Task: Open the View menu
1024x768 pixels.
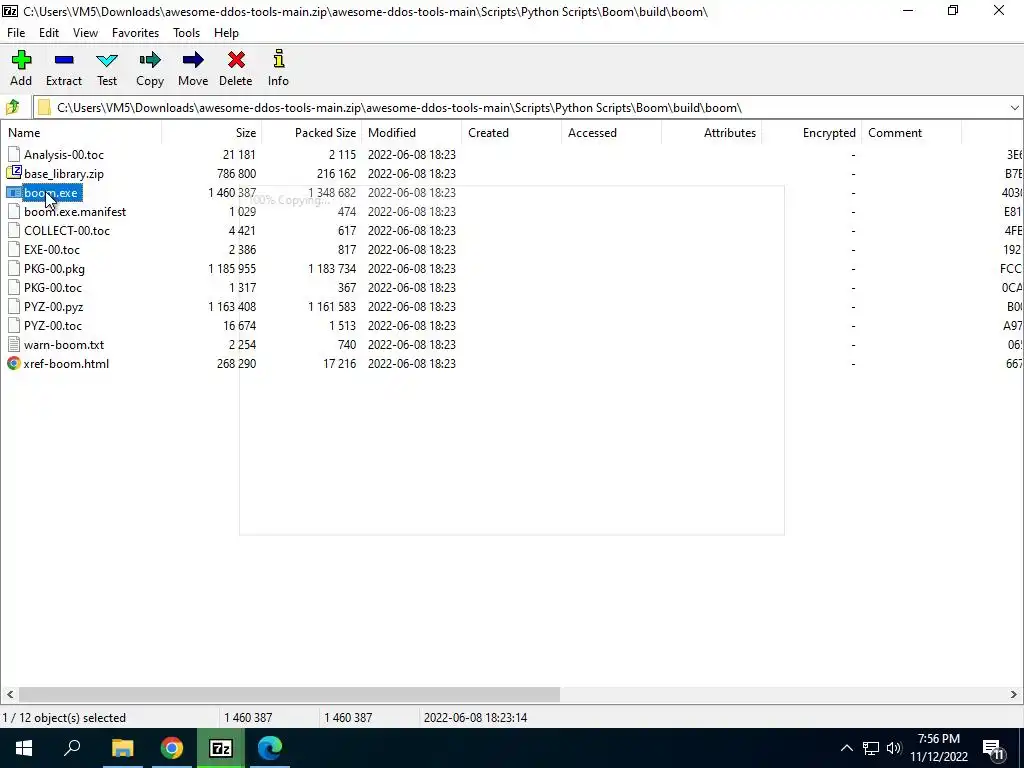Action: coord(86,33)
